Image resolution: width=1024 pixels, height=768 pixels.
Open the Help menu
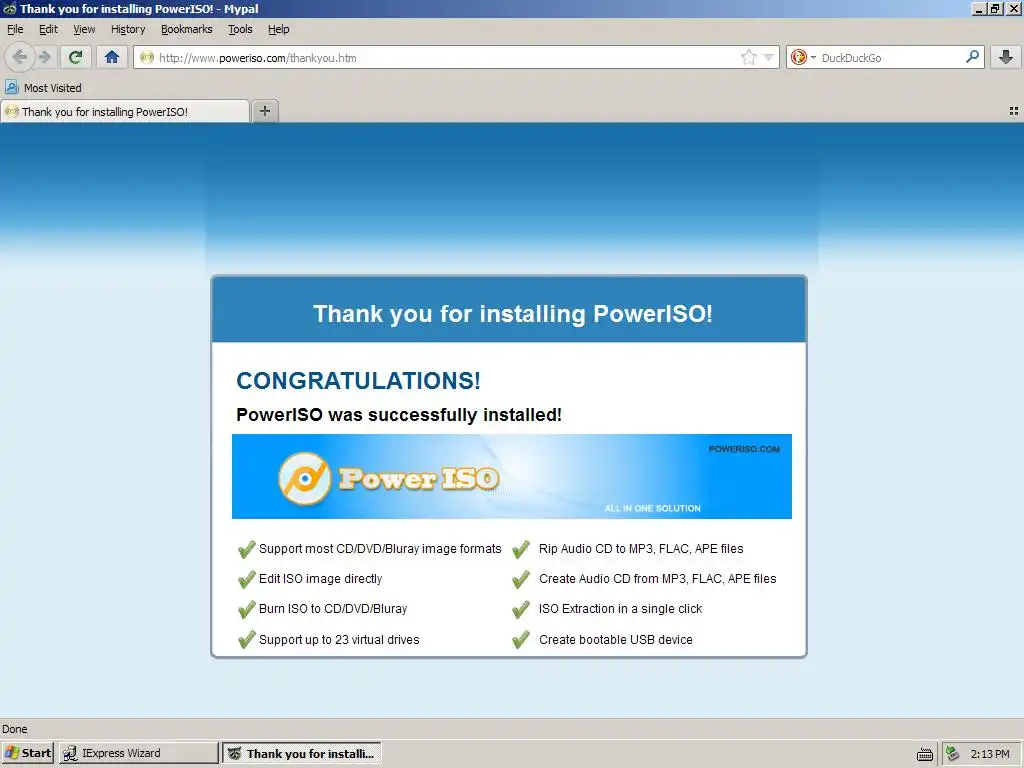[278, 29]
